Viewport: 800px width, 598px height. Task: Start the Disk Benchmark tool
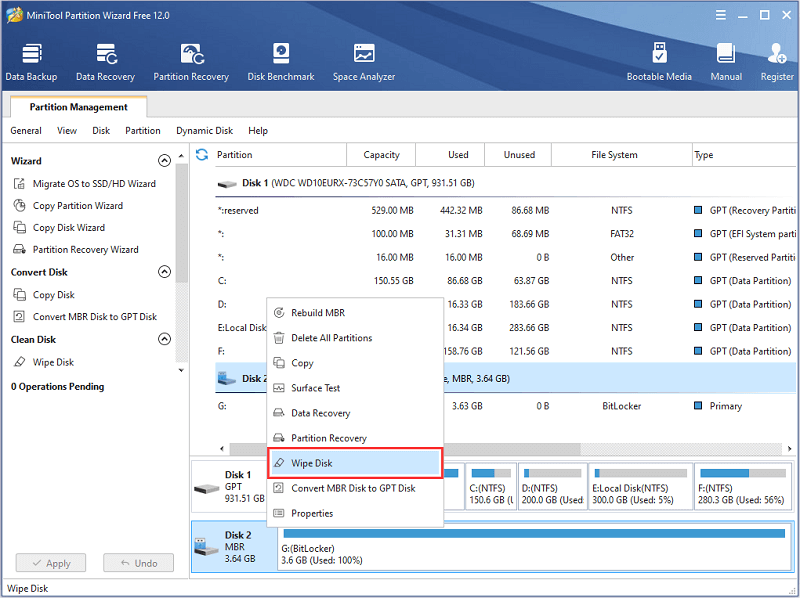[281, 62]
